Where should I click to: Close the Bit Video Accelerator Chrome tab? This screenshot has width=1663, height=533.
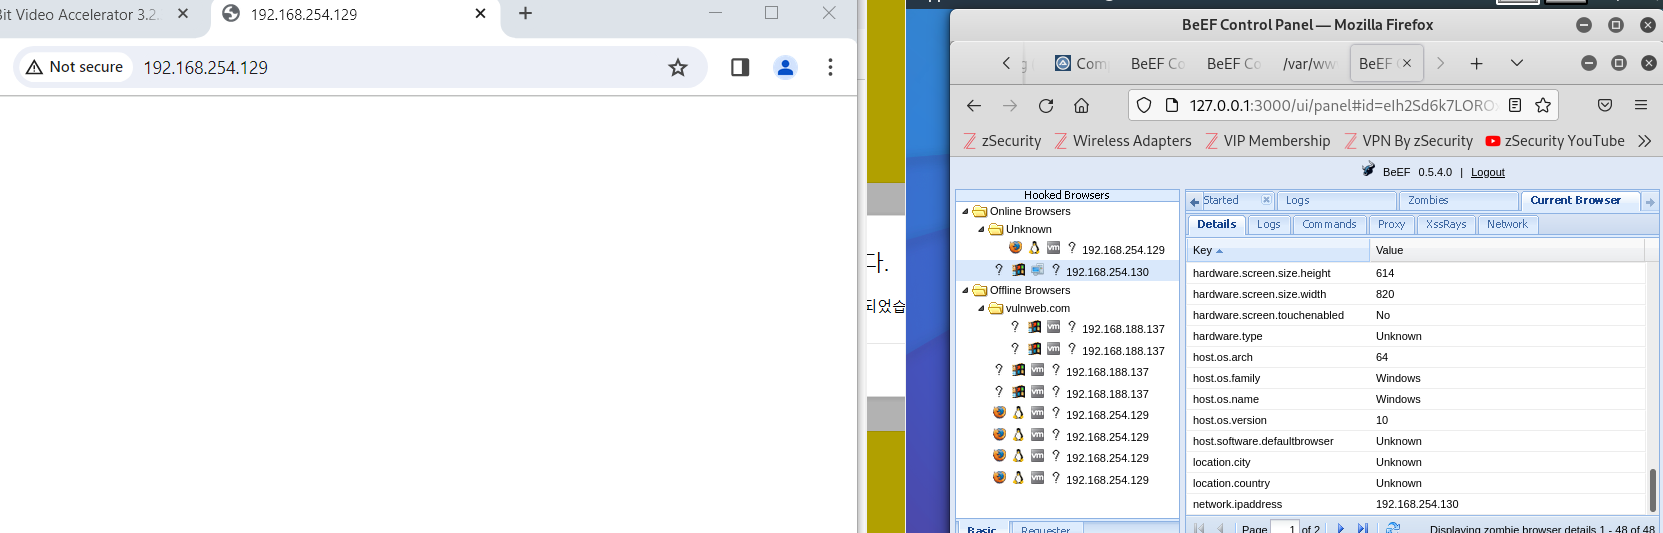point(183,14)
